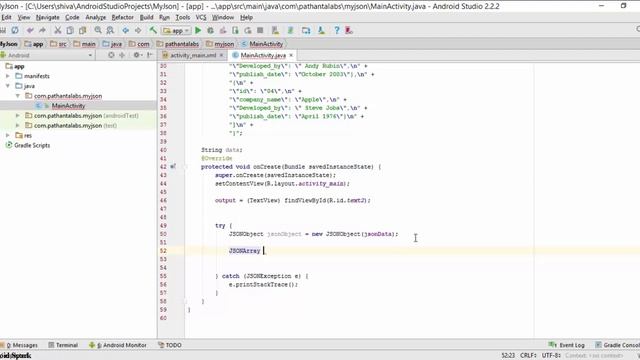Image resolution: width=640 pixels, height=360 pixels.
Task: Click the main breadcrumb folder
Action: (x=84, y=44)
